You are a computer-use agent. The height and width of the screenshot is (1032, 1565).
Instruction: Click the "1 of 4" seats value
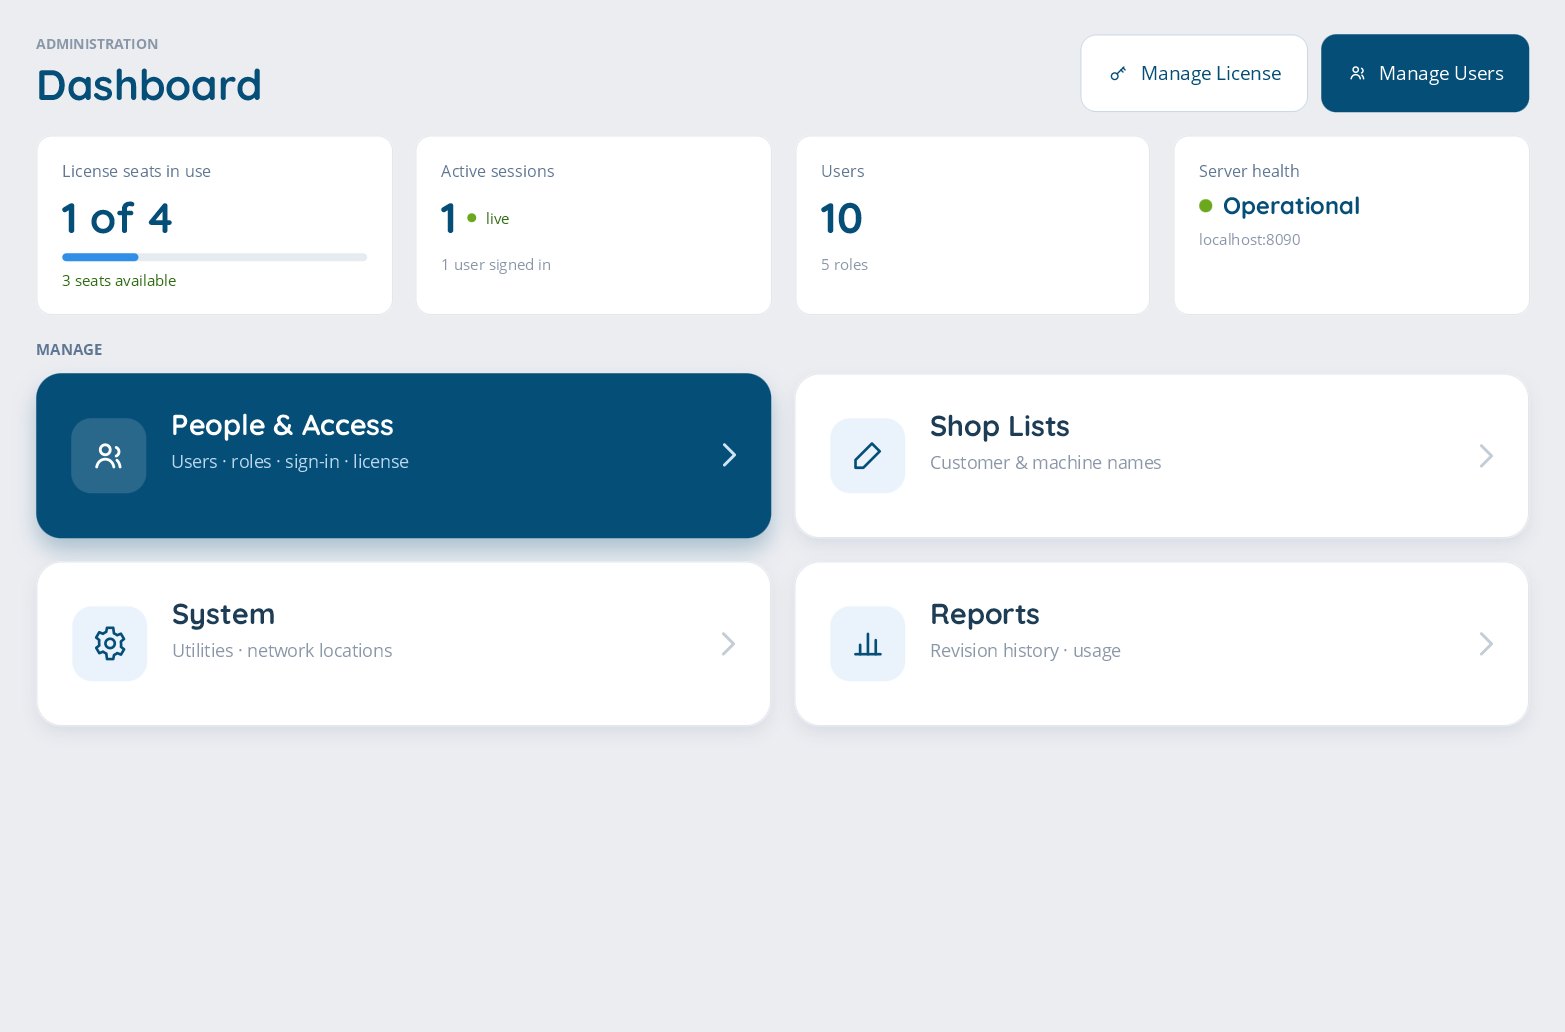point(117,218)
